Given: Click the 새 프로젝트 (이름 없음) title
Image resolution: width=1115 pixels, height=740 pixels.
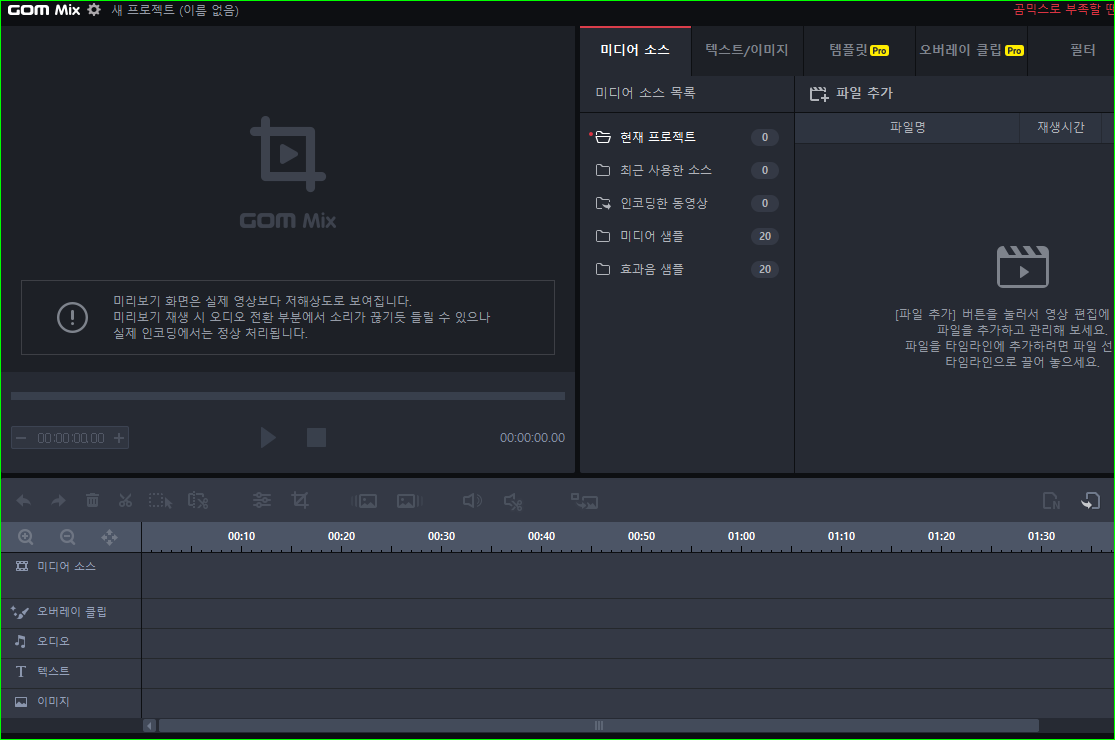Looking at the screenshot, I should (x=175, y=10).
